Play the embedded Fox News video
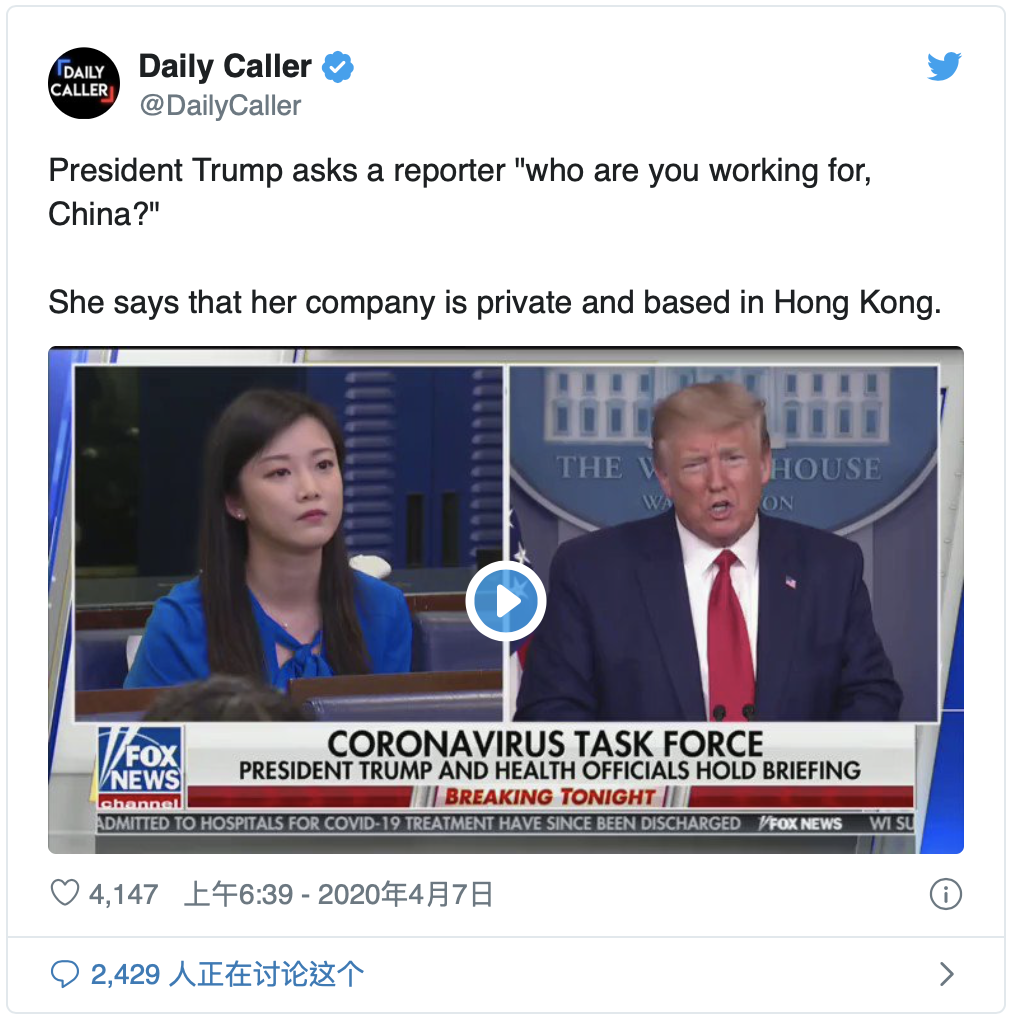Screen dimensions: 1012x1018 tap(506, 601)
